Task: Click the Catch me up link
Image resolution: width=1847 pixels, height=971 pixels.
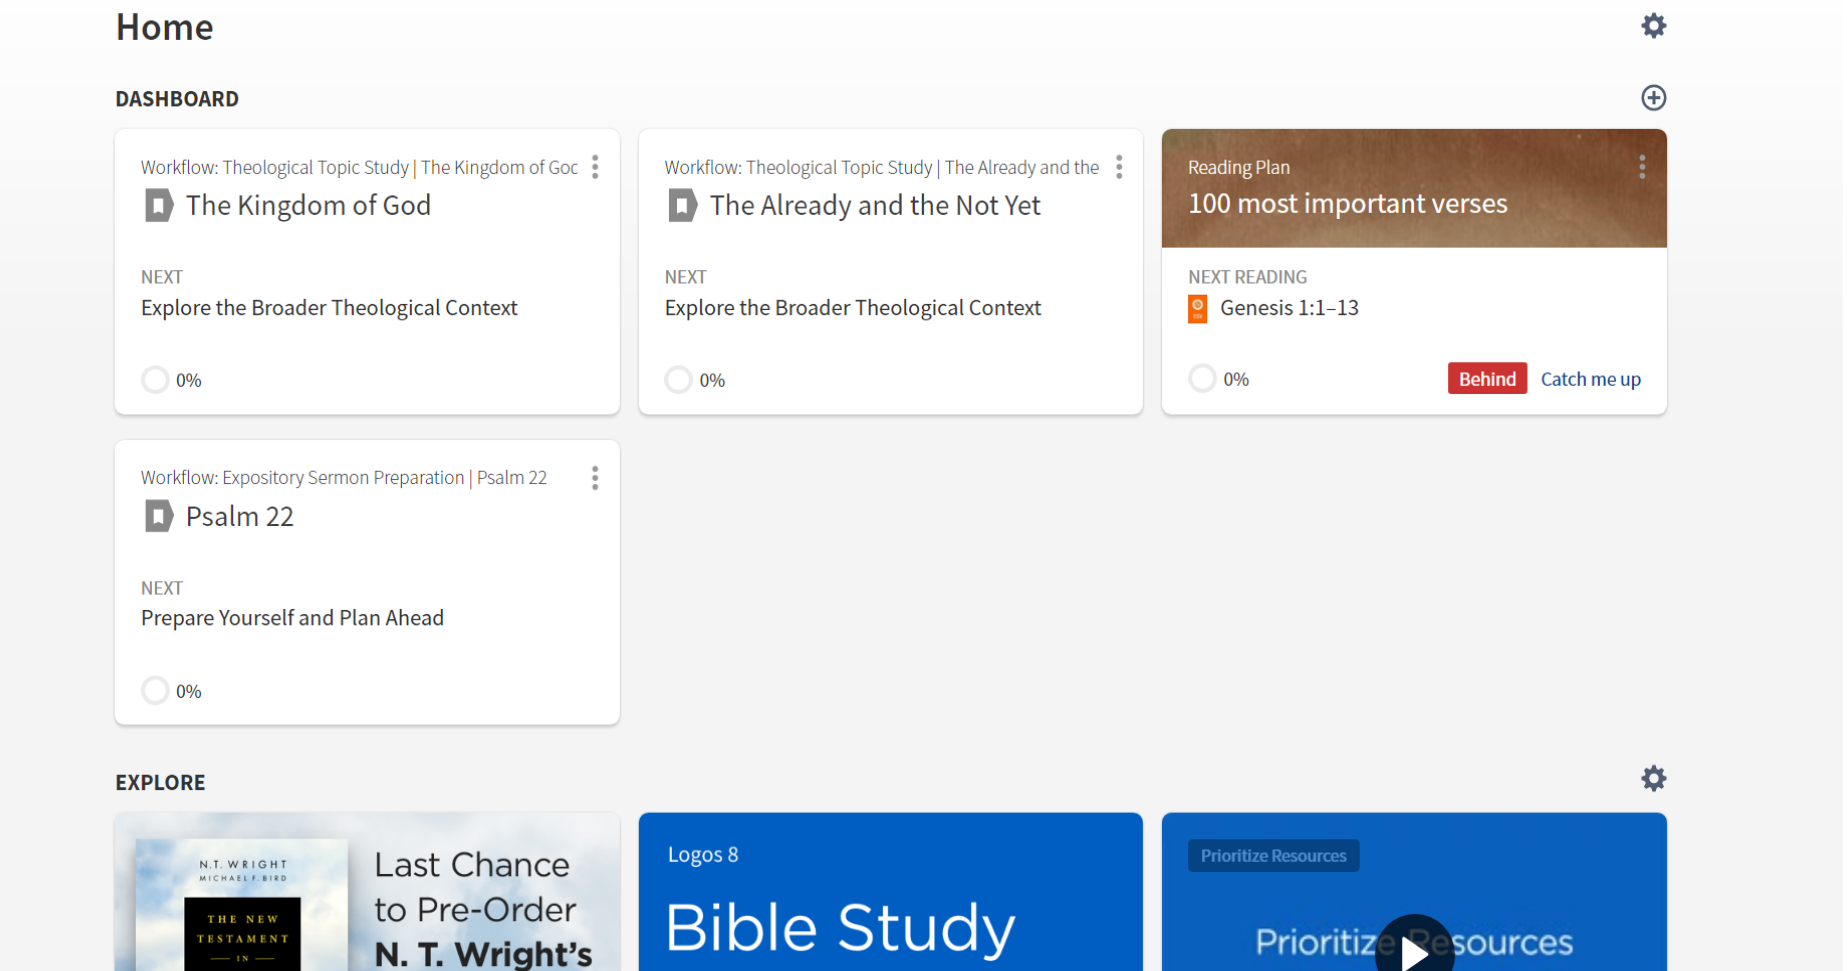Action: click(1590, 379)
